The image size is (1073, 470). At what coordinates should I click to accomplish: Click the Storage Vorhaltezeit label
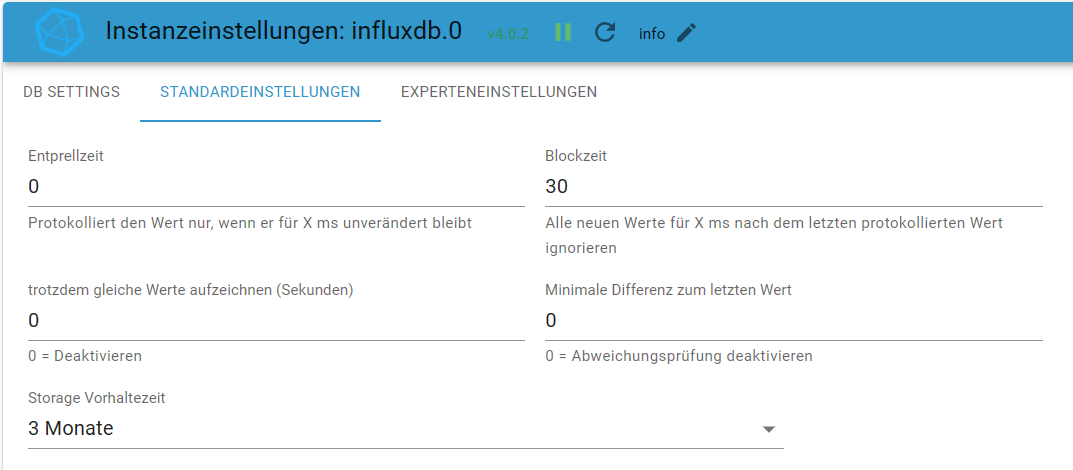[x=96, y=398]
